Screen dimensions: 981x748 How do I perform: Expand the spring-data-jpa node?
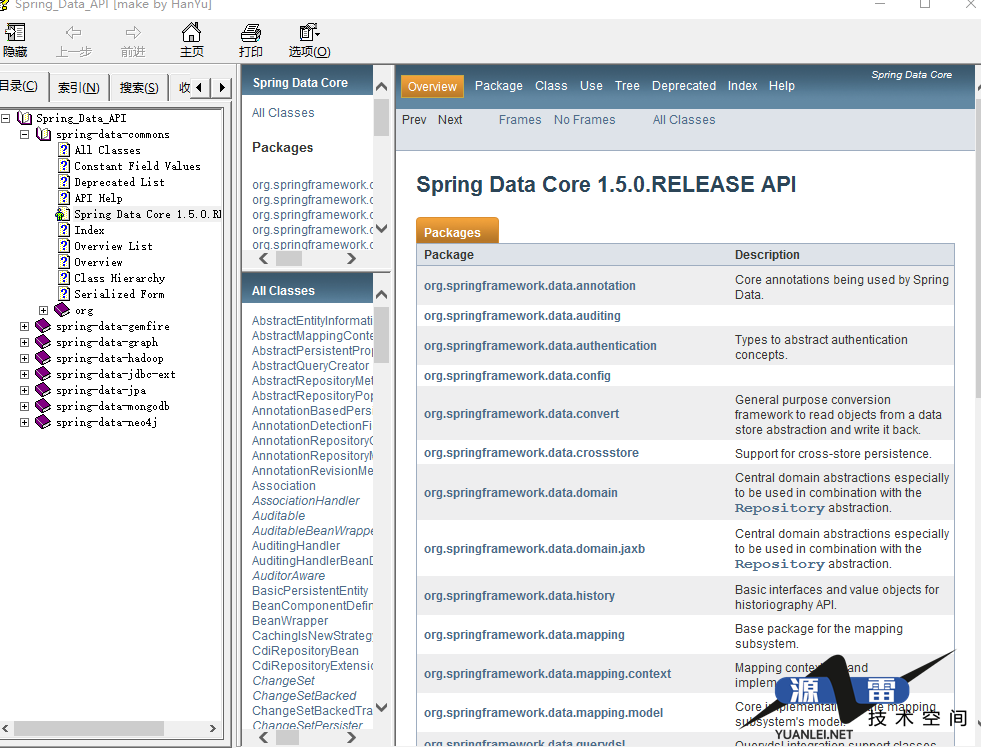click(24, 390)
